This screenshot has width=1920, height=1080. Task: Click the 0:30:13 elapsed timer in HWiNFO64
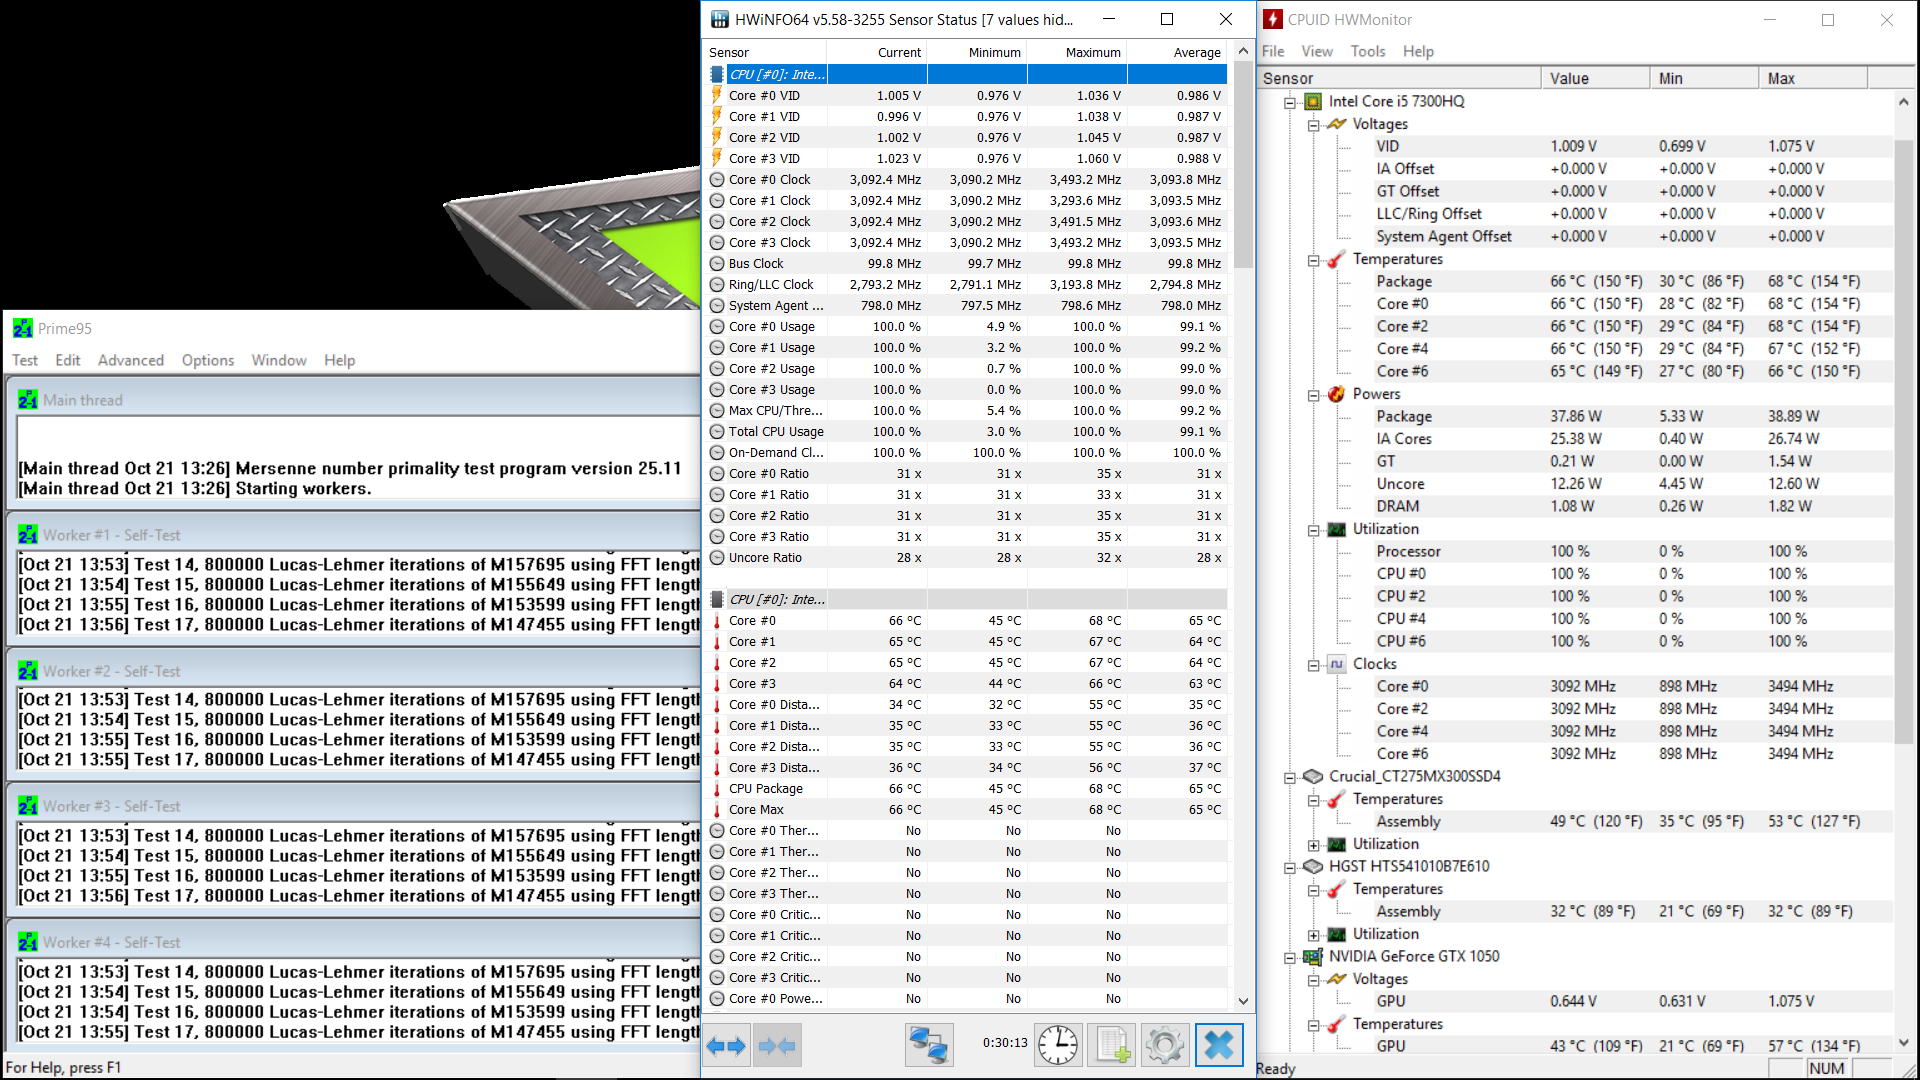coord(1005,1043)
